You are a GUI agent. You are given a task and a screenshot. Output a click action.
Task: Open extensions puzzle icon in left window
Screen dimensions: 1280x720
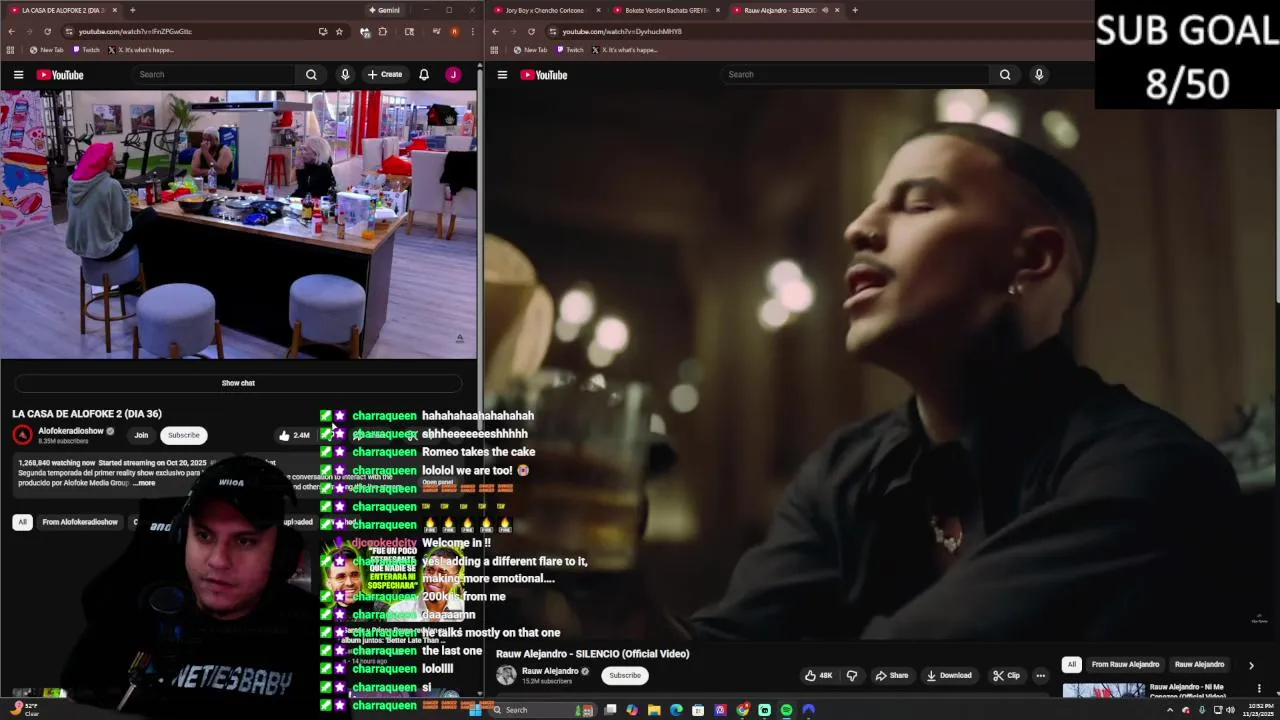pyautogui.click(x=382, y=31)
